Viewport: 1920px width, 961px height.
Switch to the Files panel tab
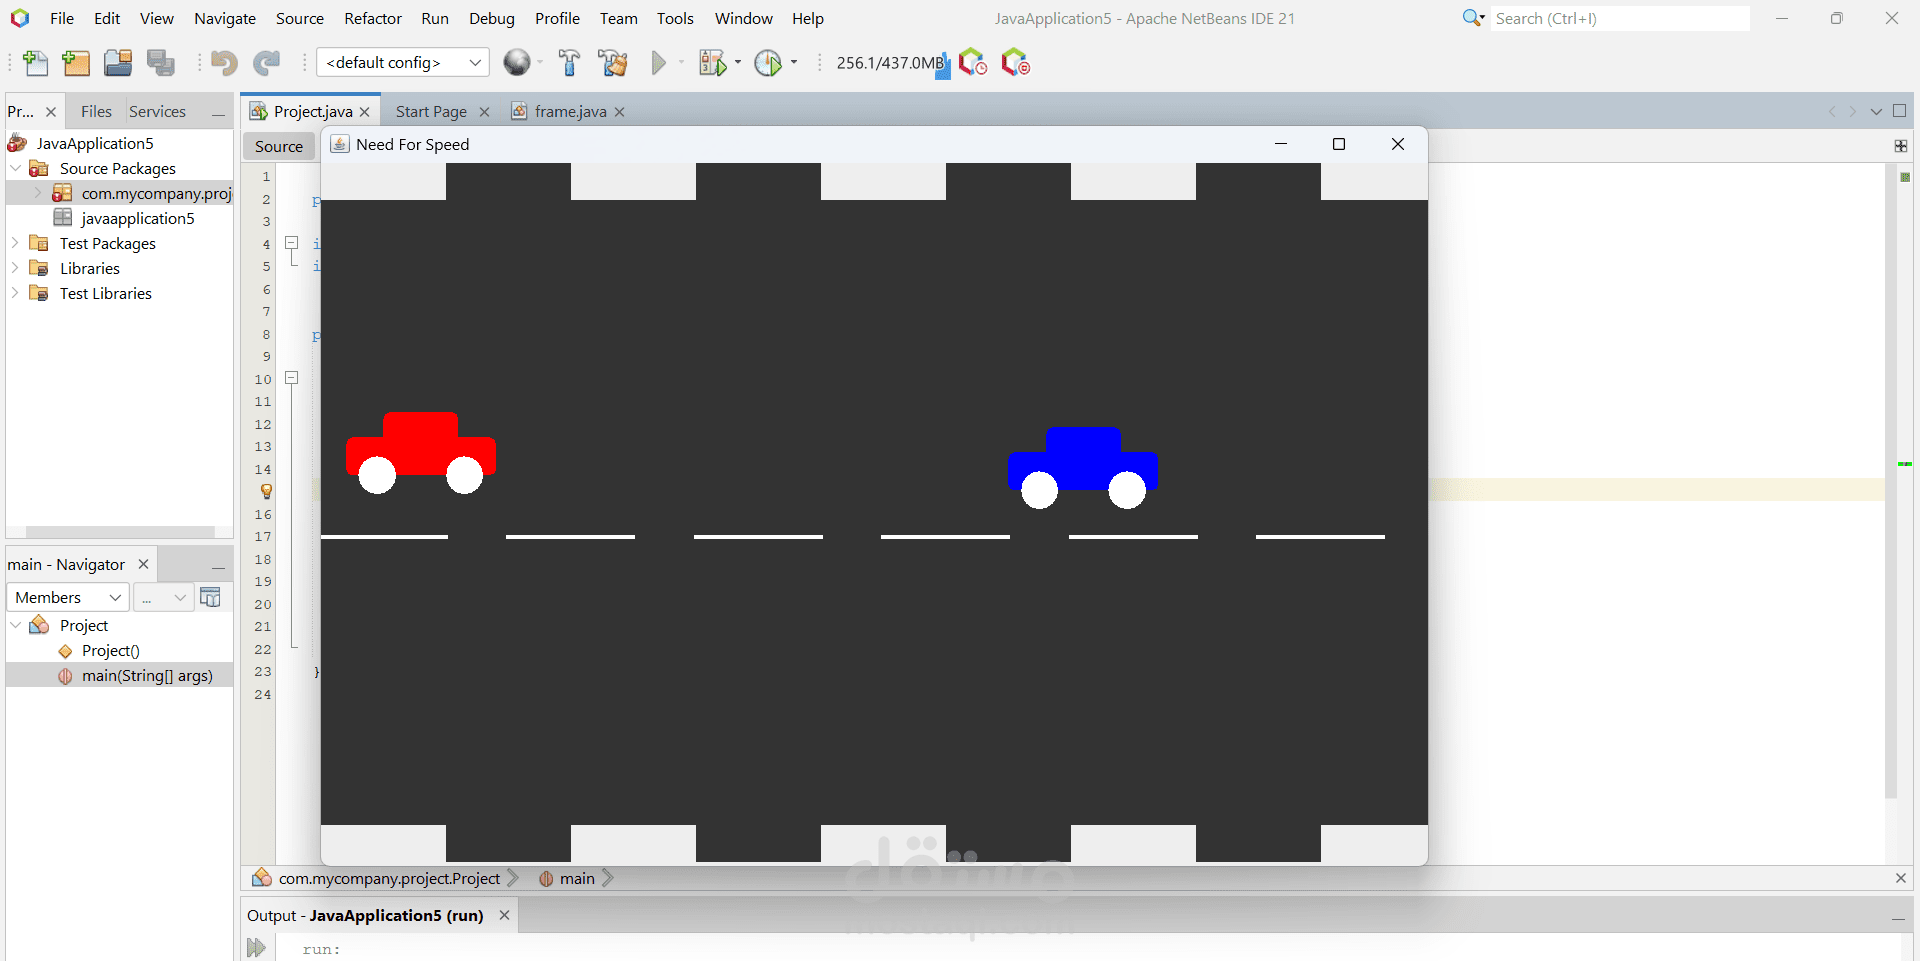(96, 111)
